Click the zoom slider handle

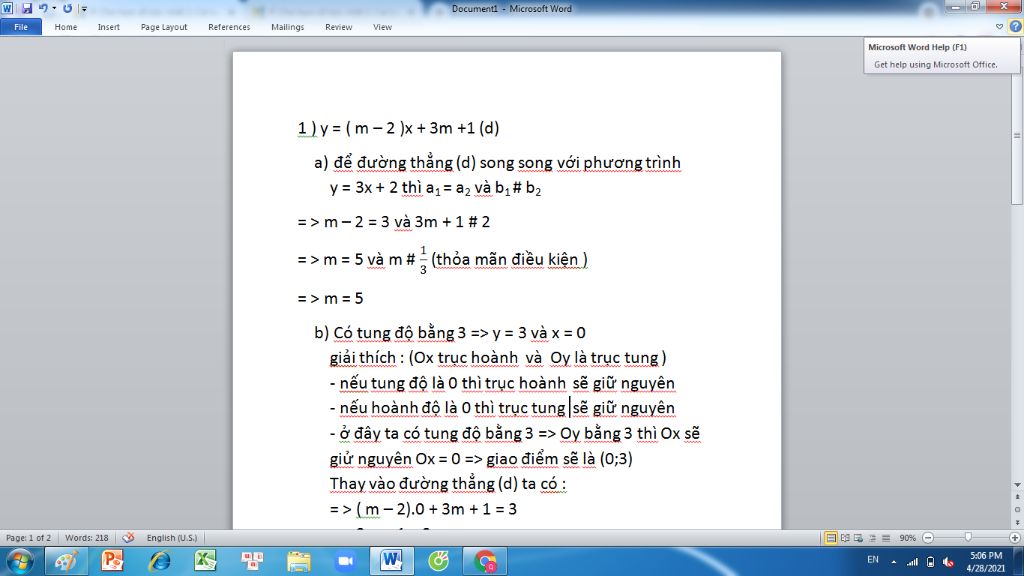pos(968,537)
